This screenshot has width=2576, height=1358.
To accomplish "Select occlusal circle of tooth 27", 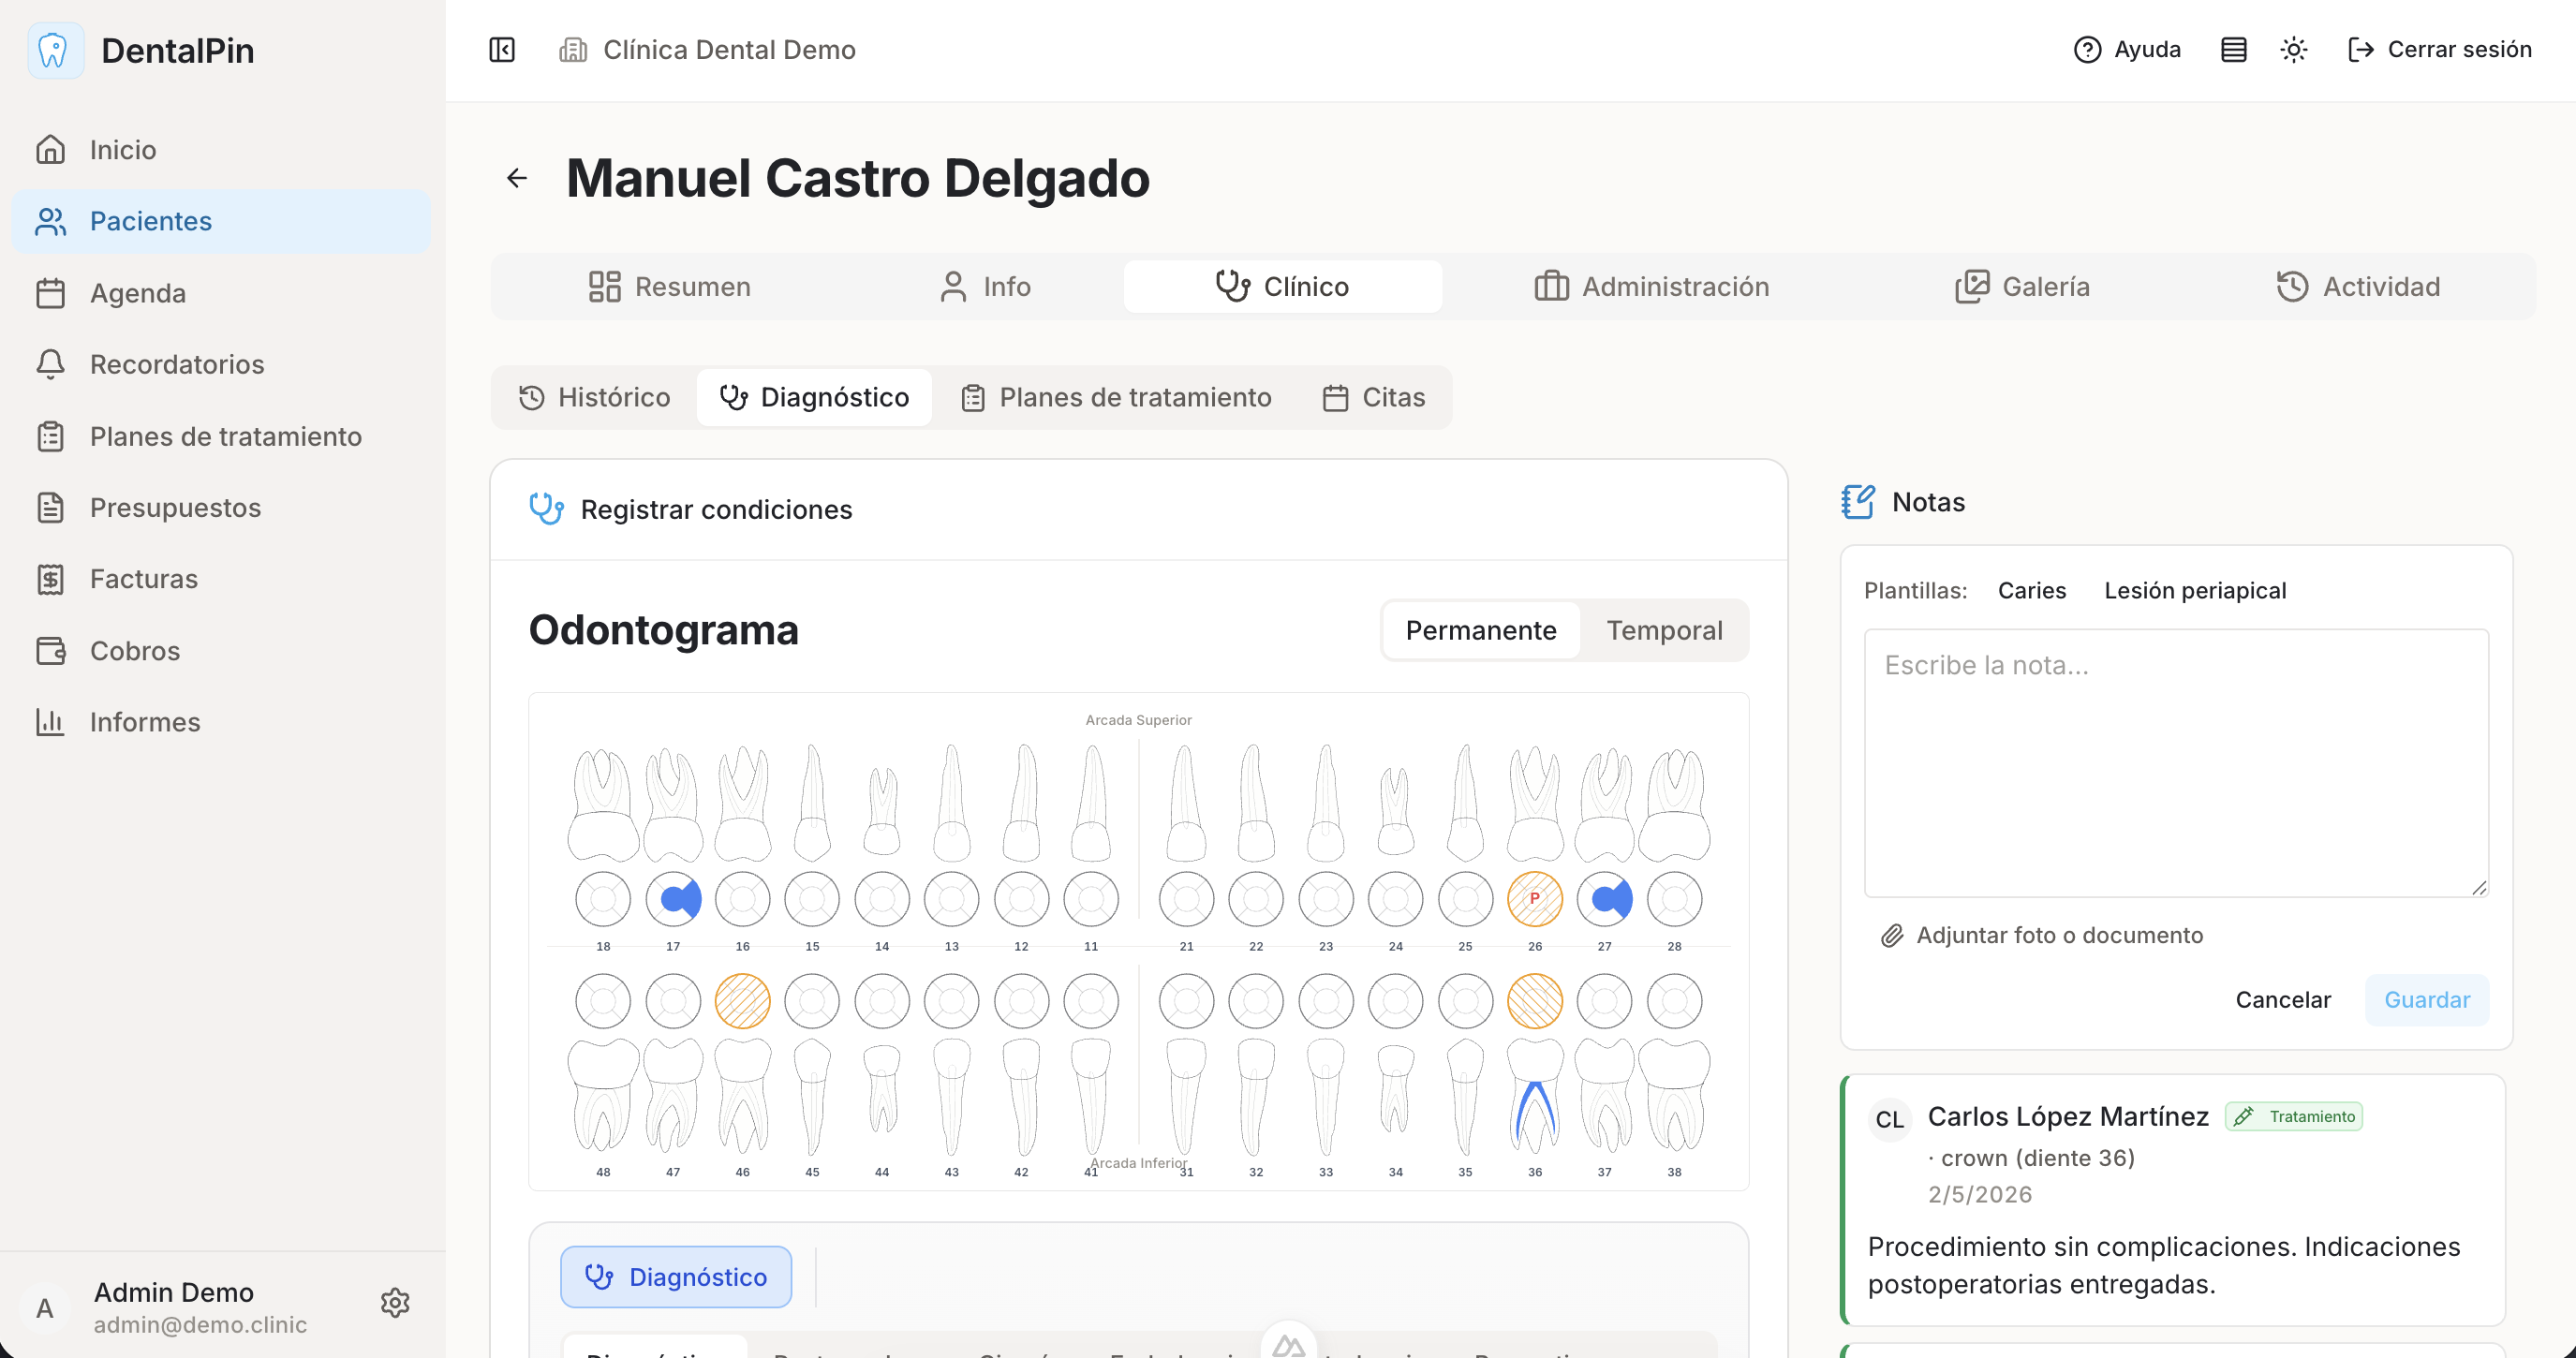I will 1605,899.
